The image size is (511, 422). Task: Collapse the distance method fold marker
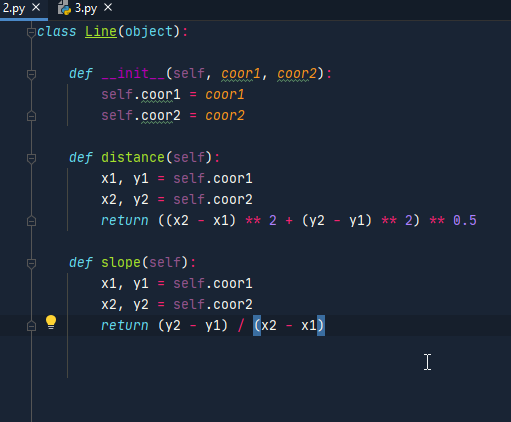click(x=31, y=158)
